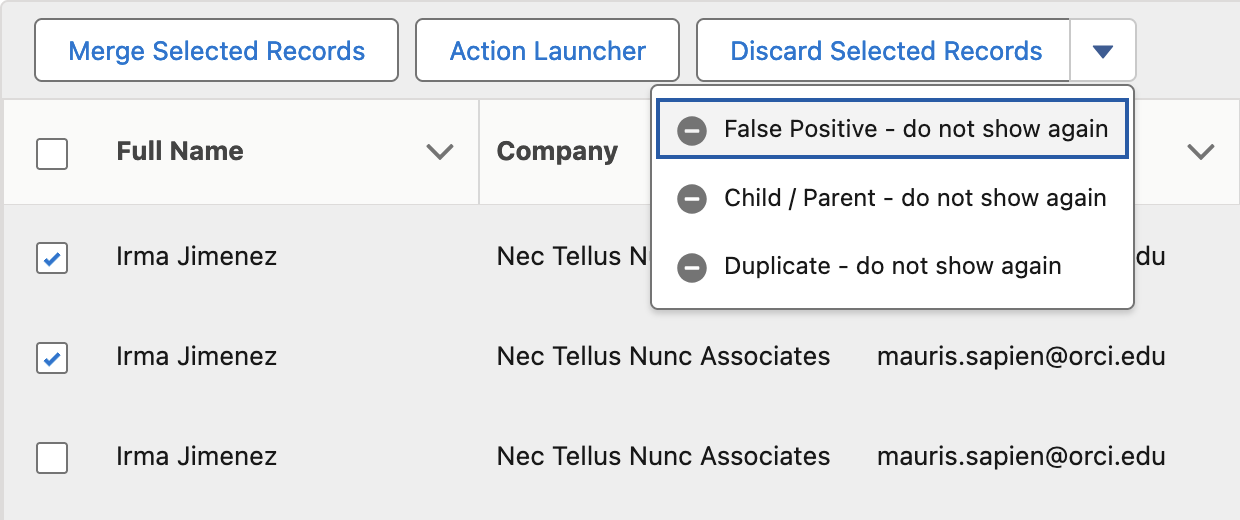Image resolution: width=1240 pixels, height=520 pixels.
Task: Click the minus icon beside False Positive option
Action: coord(692,130)
